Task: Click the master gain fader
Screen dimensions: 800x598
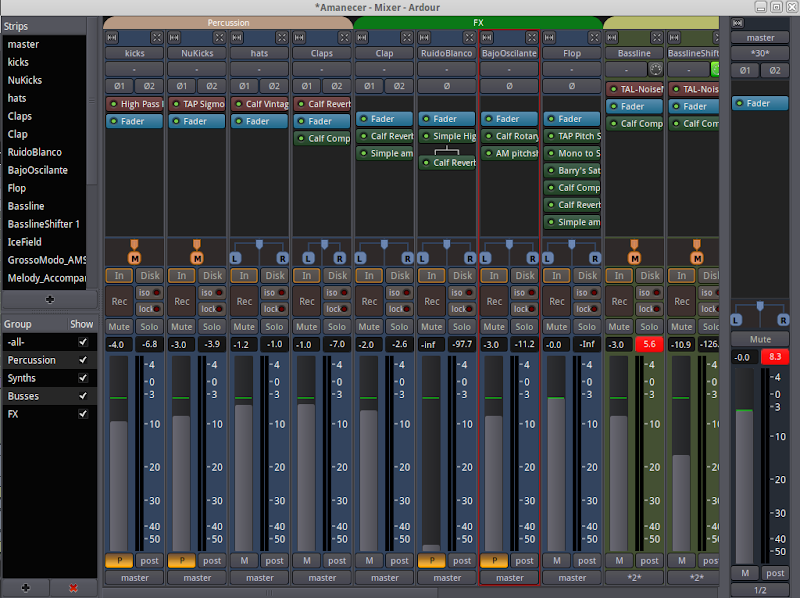Action: (x=744, y=466)
